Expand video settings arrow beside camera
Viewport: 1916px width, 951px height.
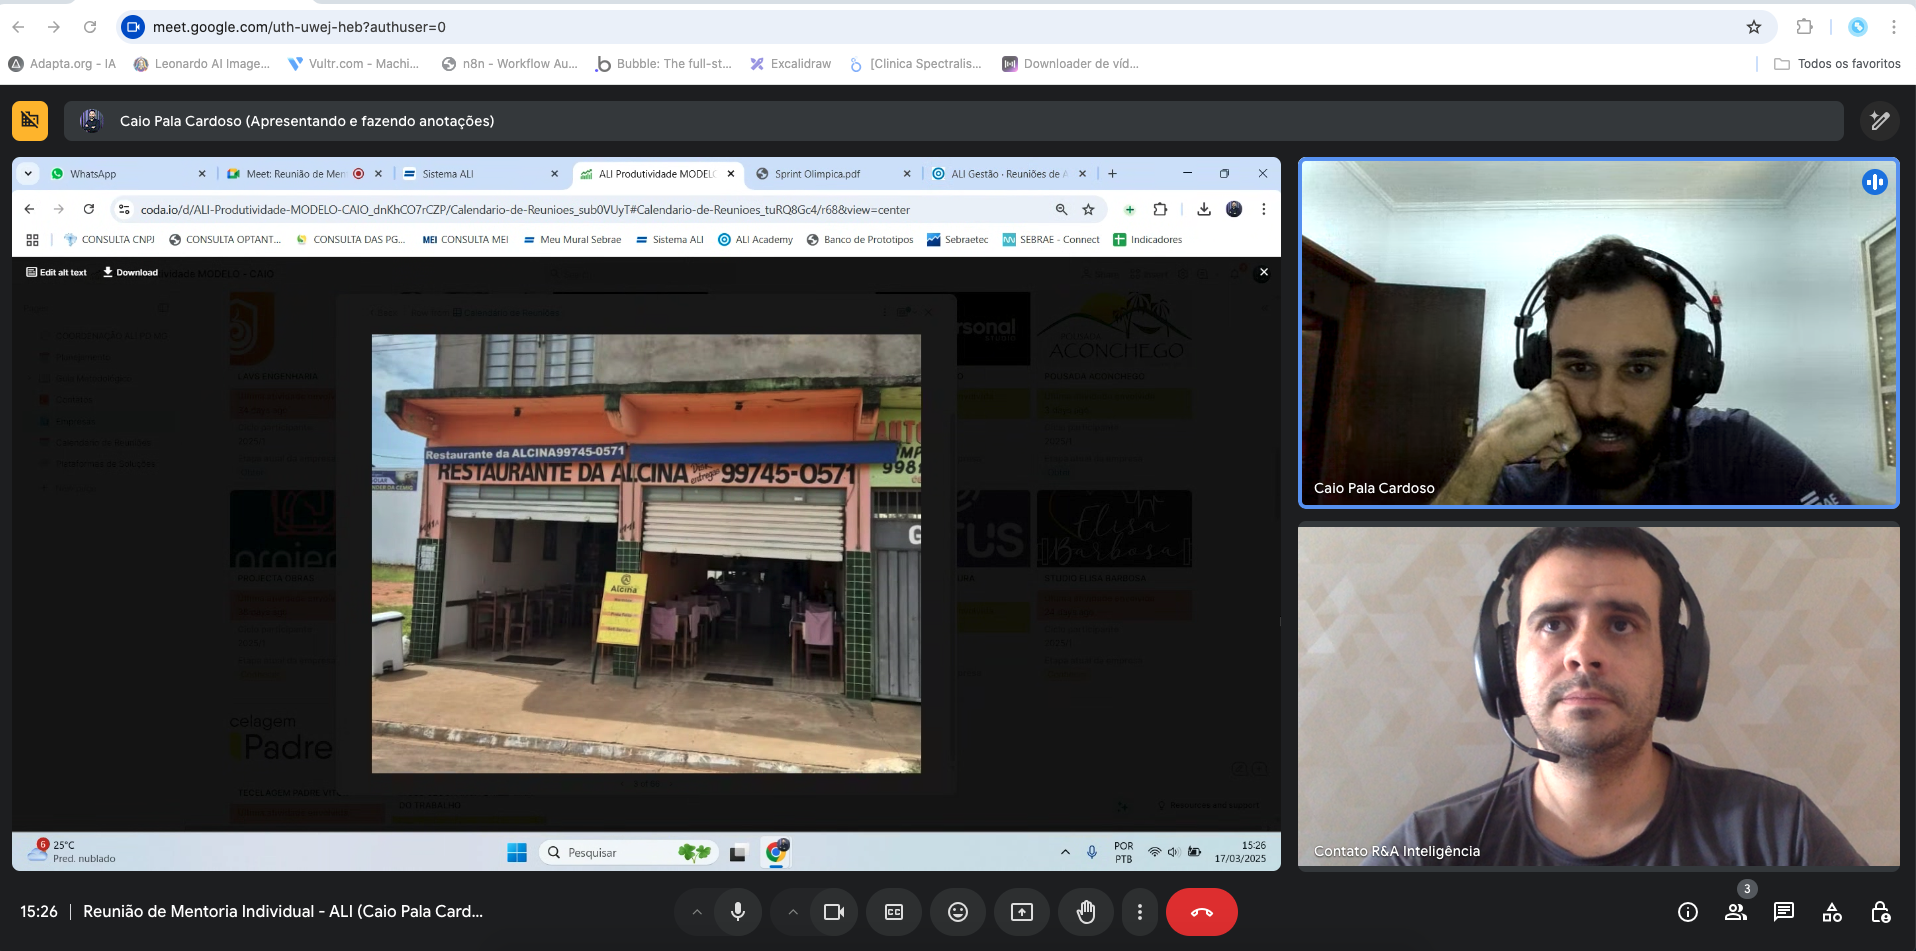tap(793, 912)
